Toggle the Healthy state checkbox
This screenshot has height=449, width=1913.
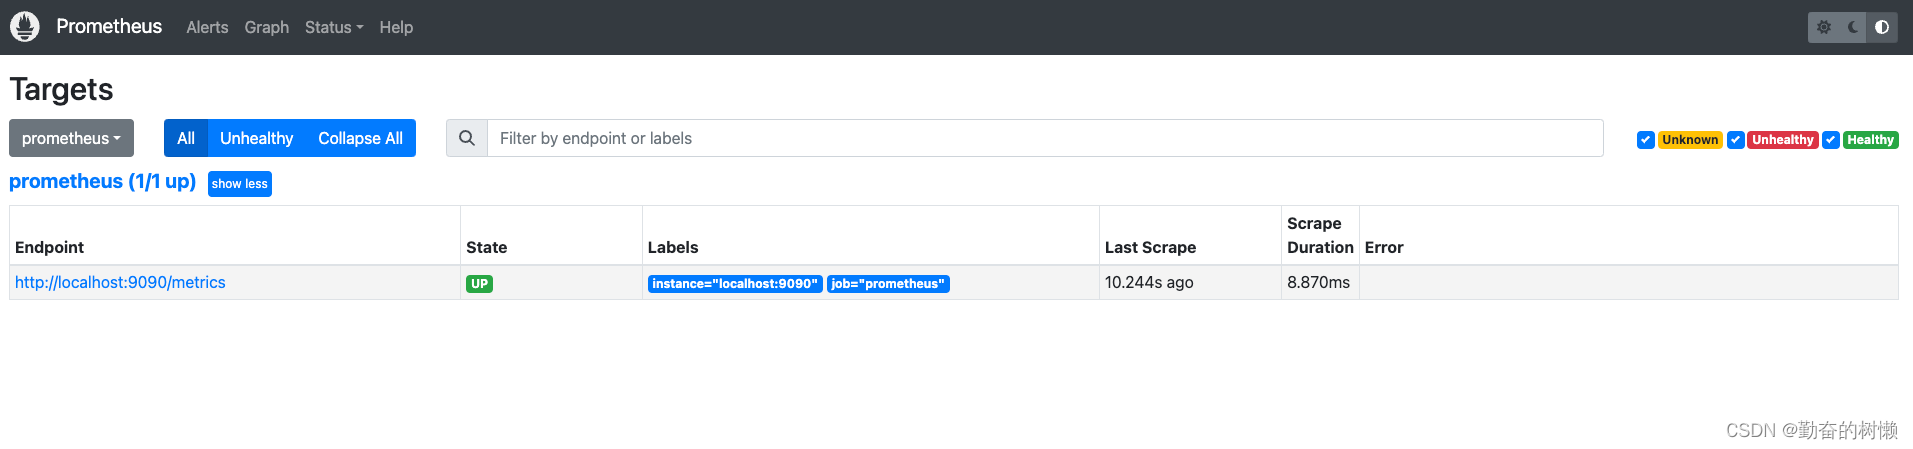point(1830,140)
